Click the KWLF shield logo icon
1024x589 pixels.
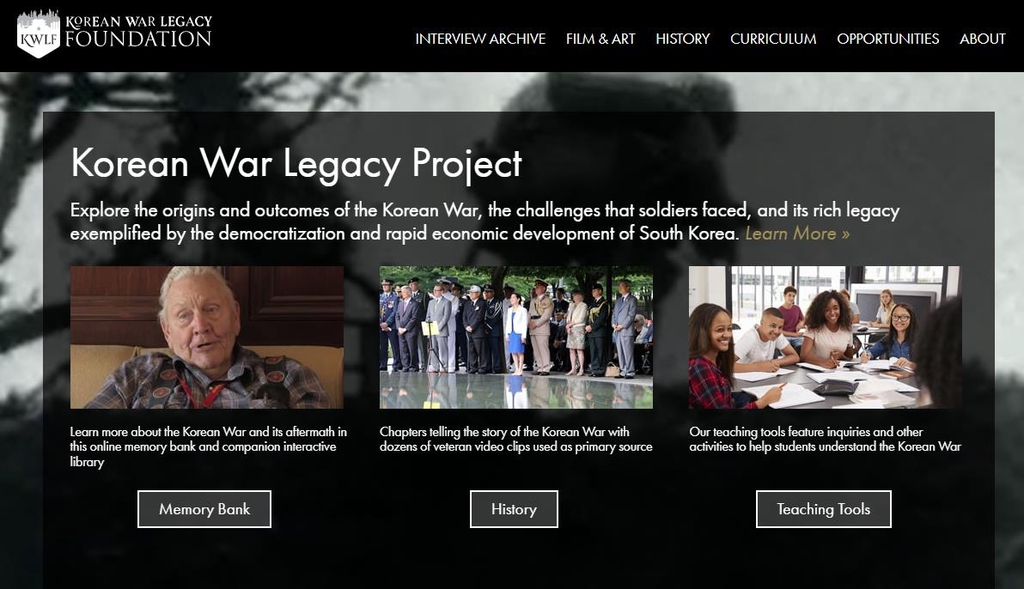39,34
